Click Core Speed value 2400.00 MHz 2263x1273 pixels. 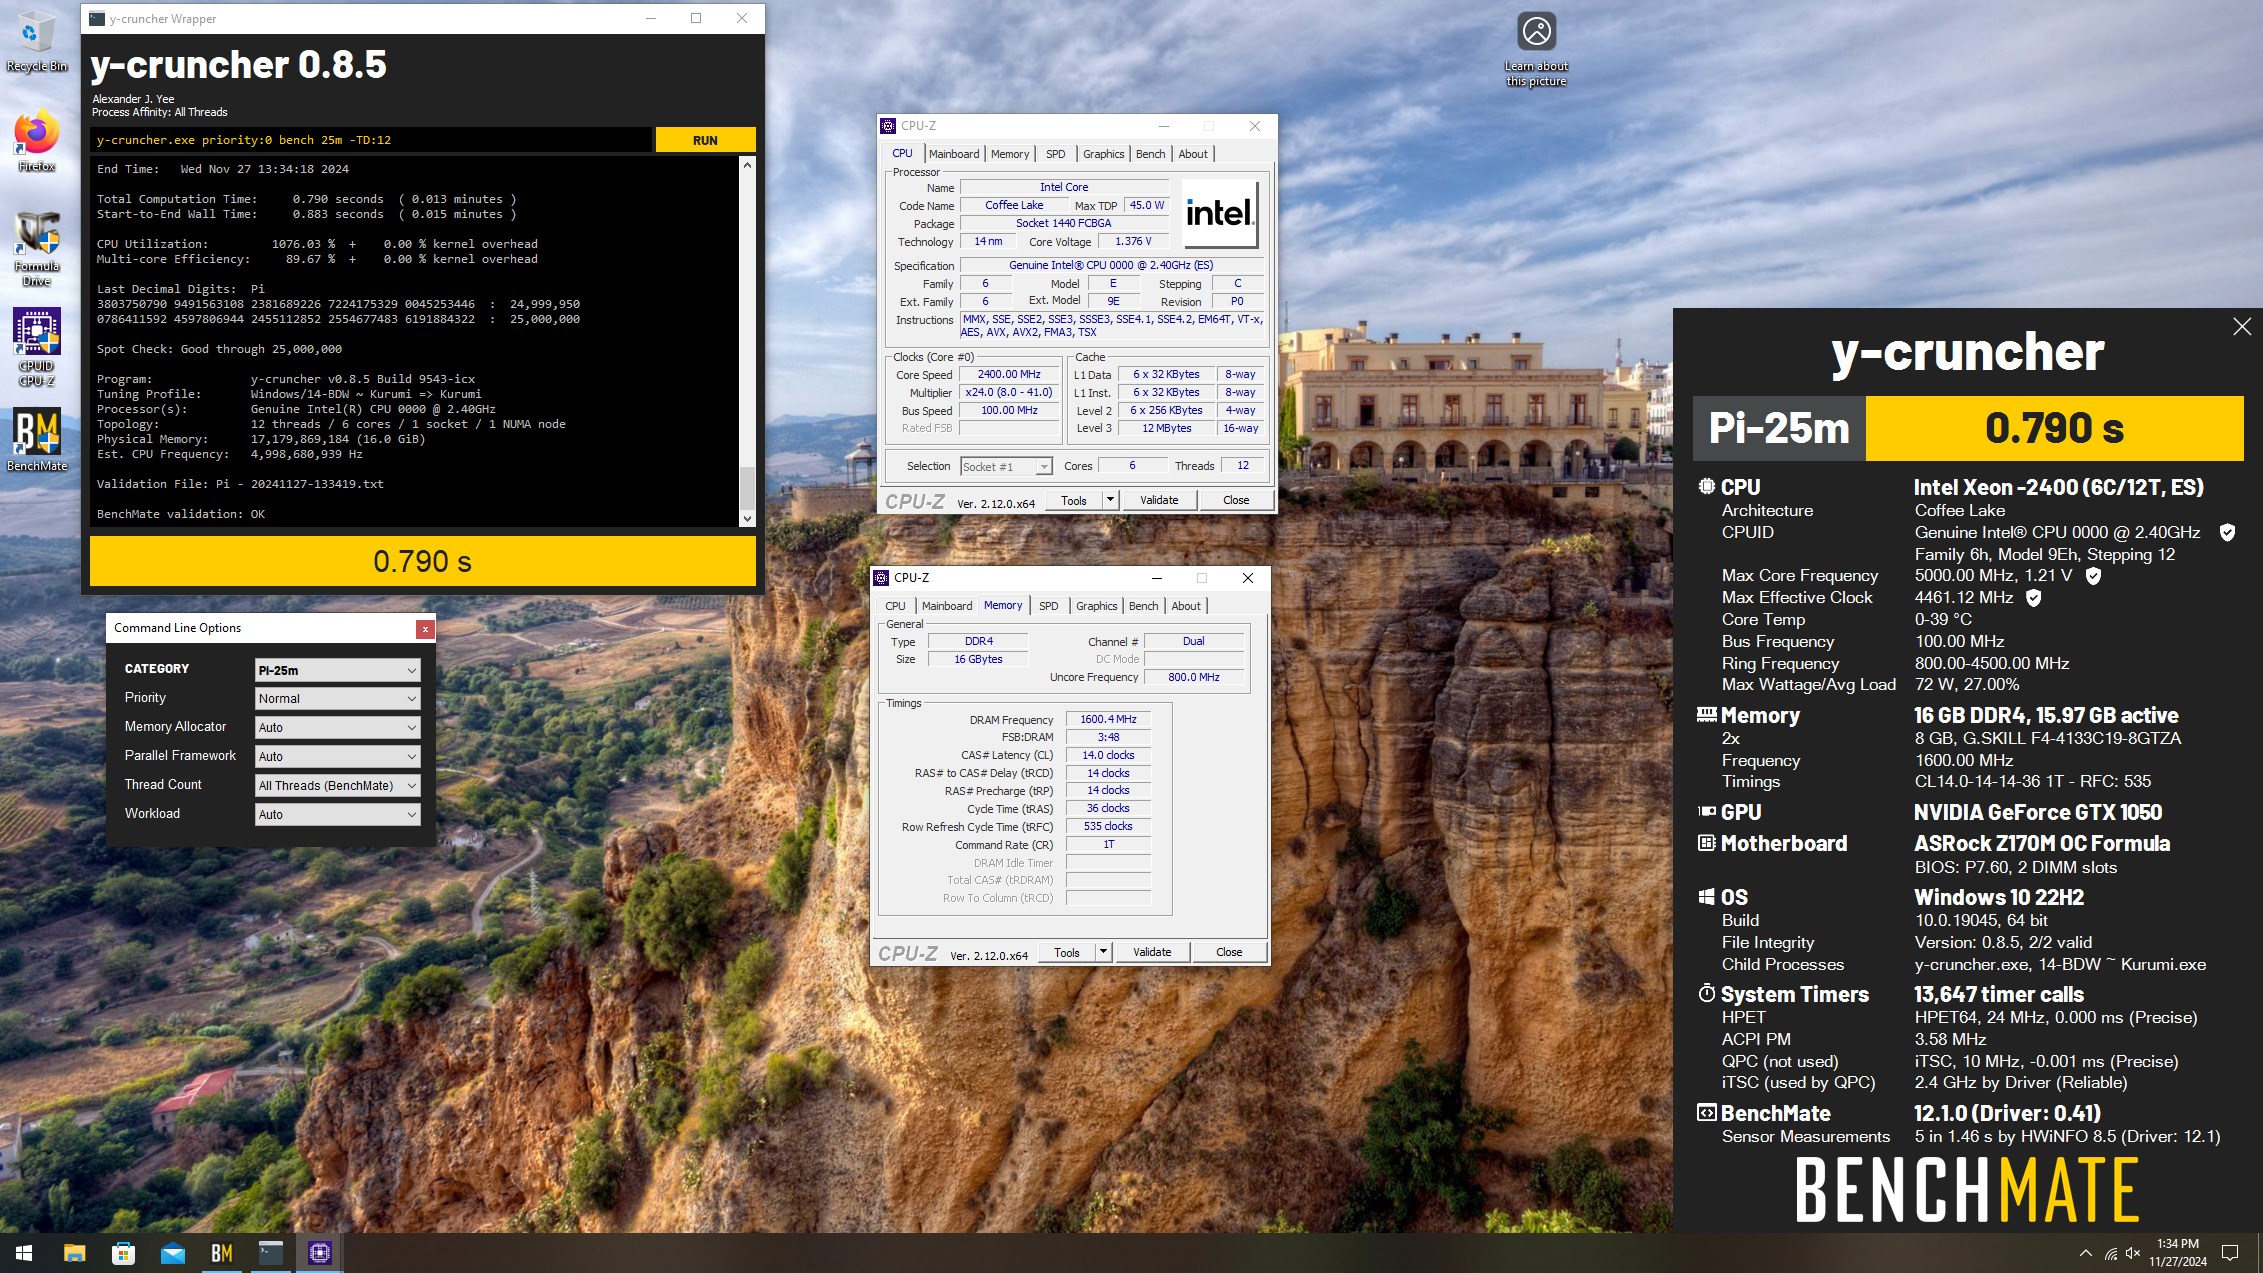1009,374
